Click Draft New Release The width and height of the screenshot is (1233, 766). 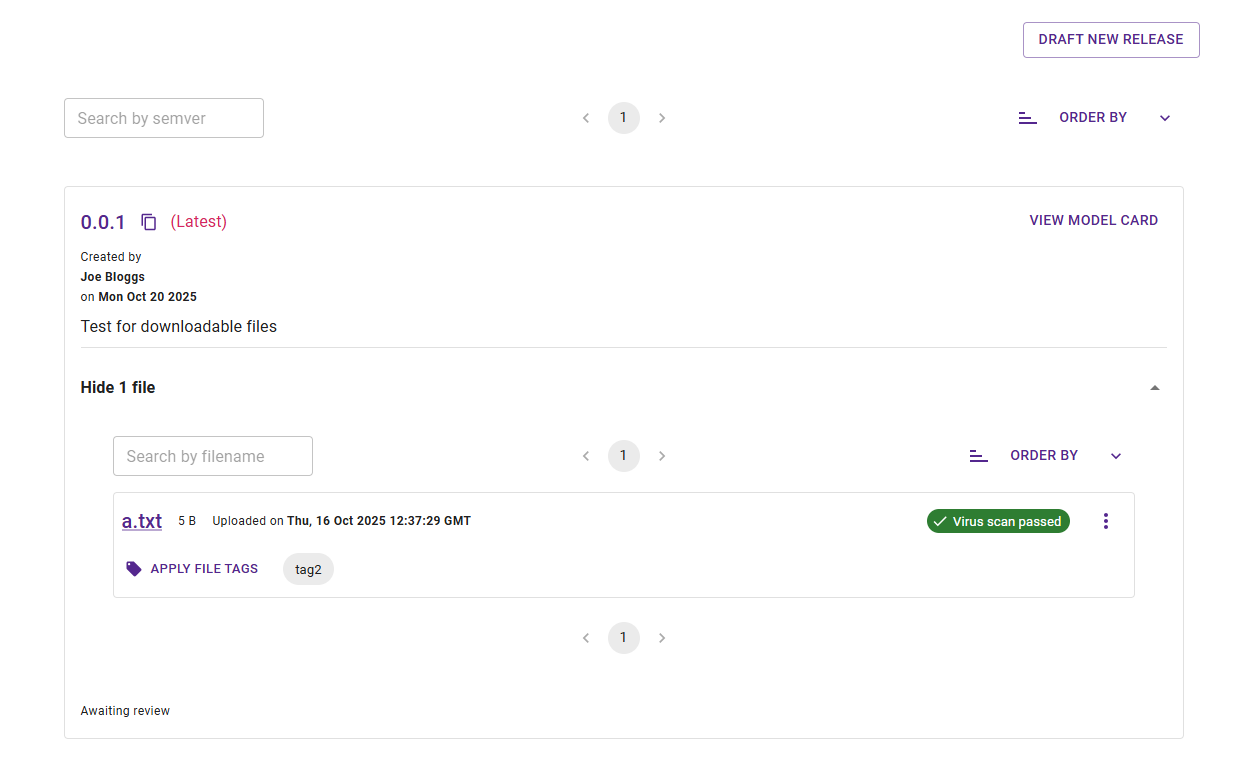pos(1111,39)
